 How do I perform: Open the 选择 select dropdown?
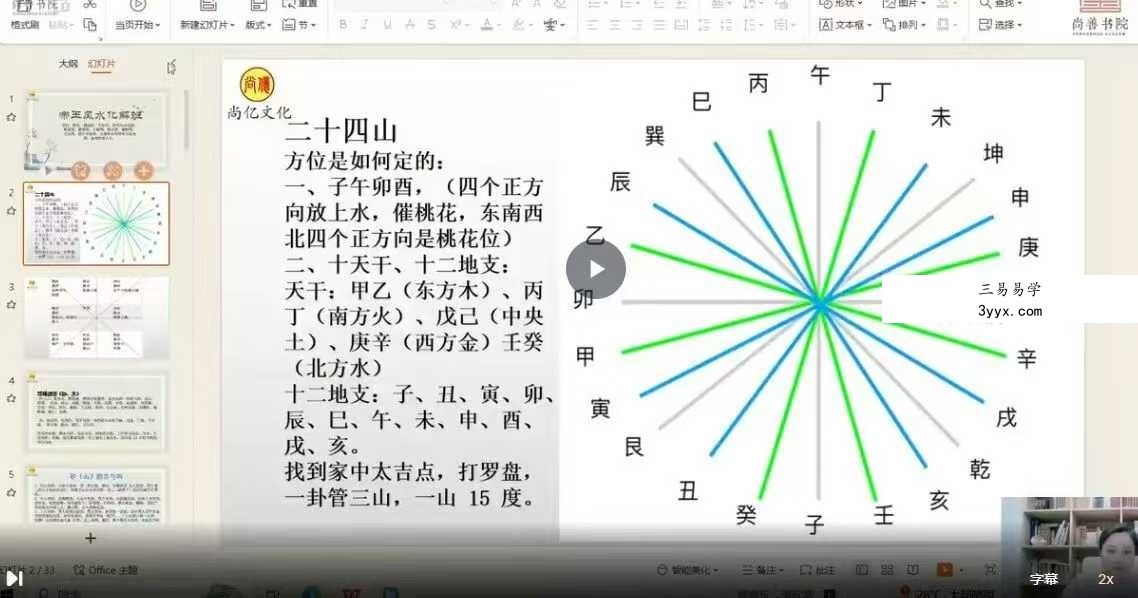(1000, 25)
